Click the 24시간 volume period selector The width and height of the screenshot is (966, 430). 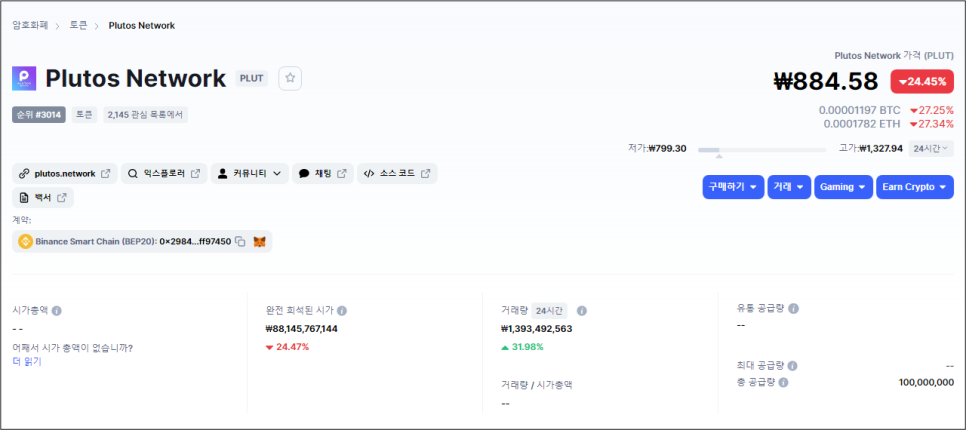pos(550,310)
